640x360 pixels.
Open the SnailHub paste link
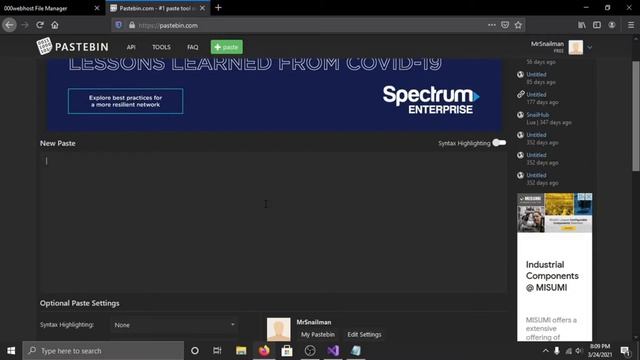pyautogui.click(x=538, y=115)
